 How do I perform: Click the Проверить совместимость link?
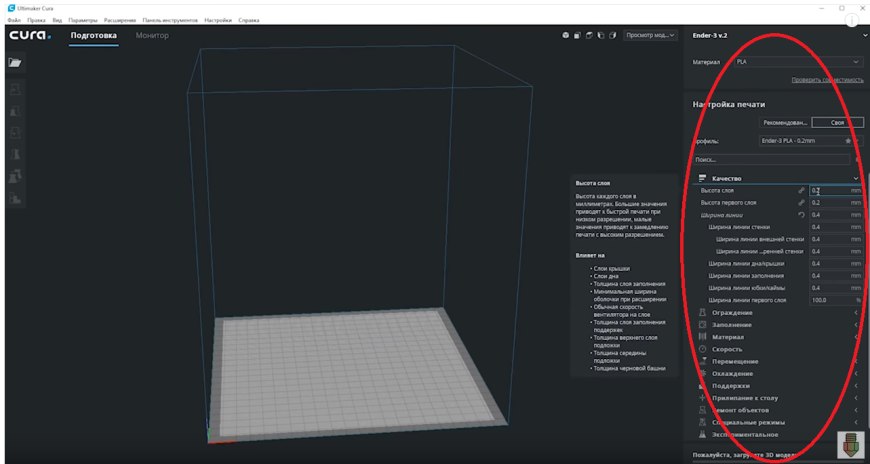click(x=827, y=80)
